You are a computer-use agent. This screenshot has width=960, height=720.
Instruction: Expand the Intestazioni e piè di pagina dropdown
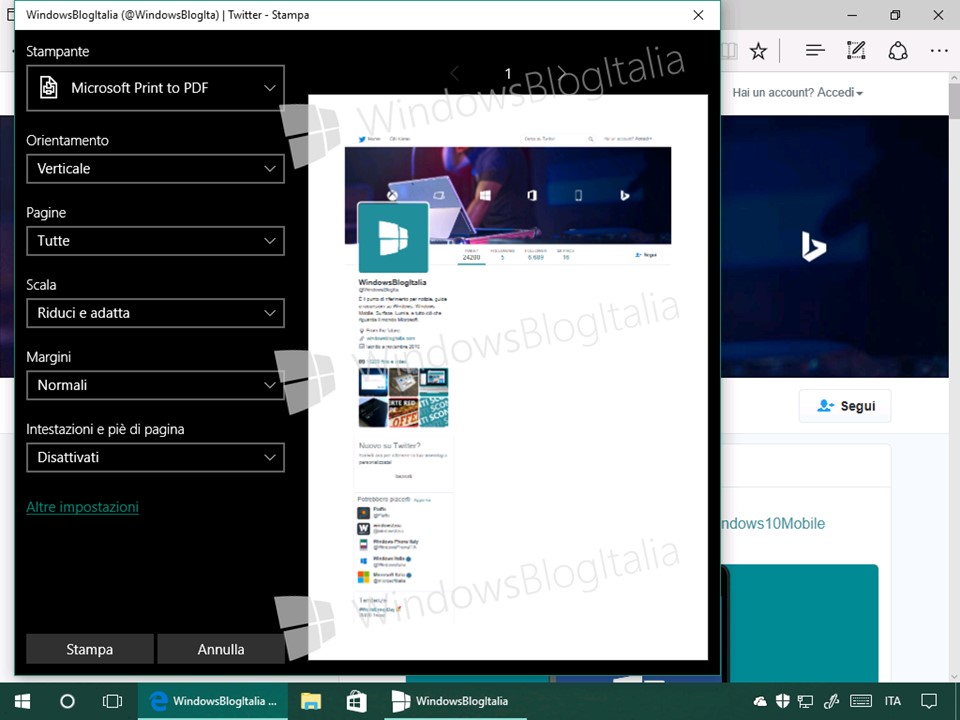[x=156, y=458]
